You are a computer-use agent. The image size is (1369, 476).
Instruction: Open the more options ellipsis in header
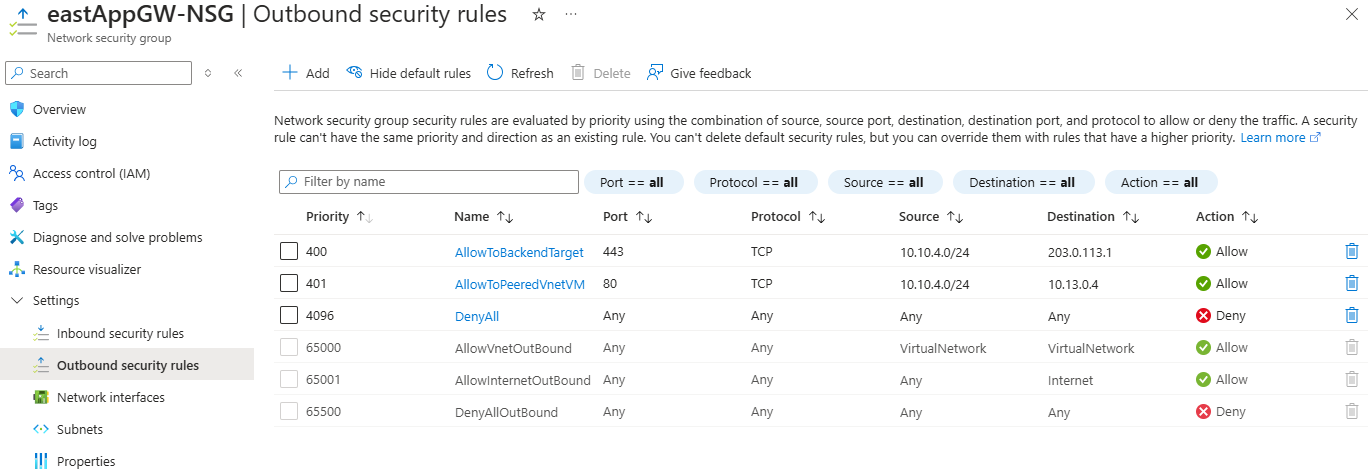click(x=570, y=15)
